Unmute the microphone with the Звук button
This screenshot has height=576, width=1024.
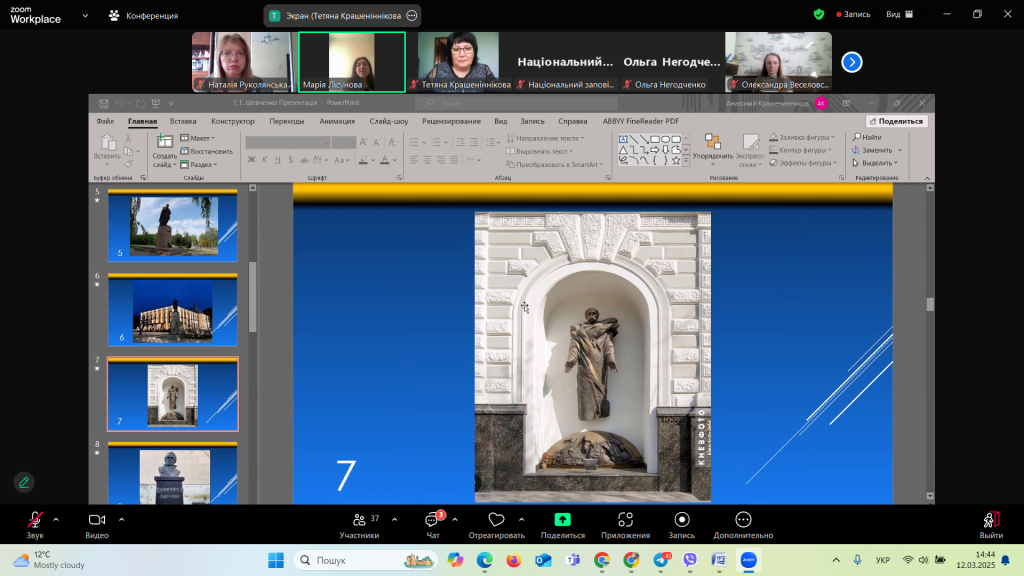(35, 520)
